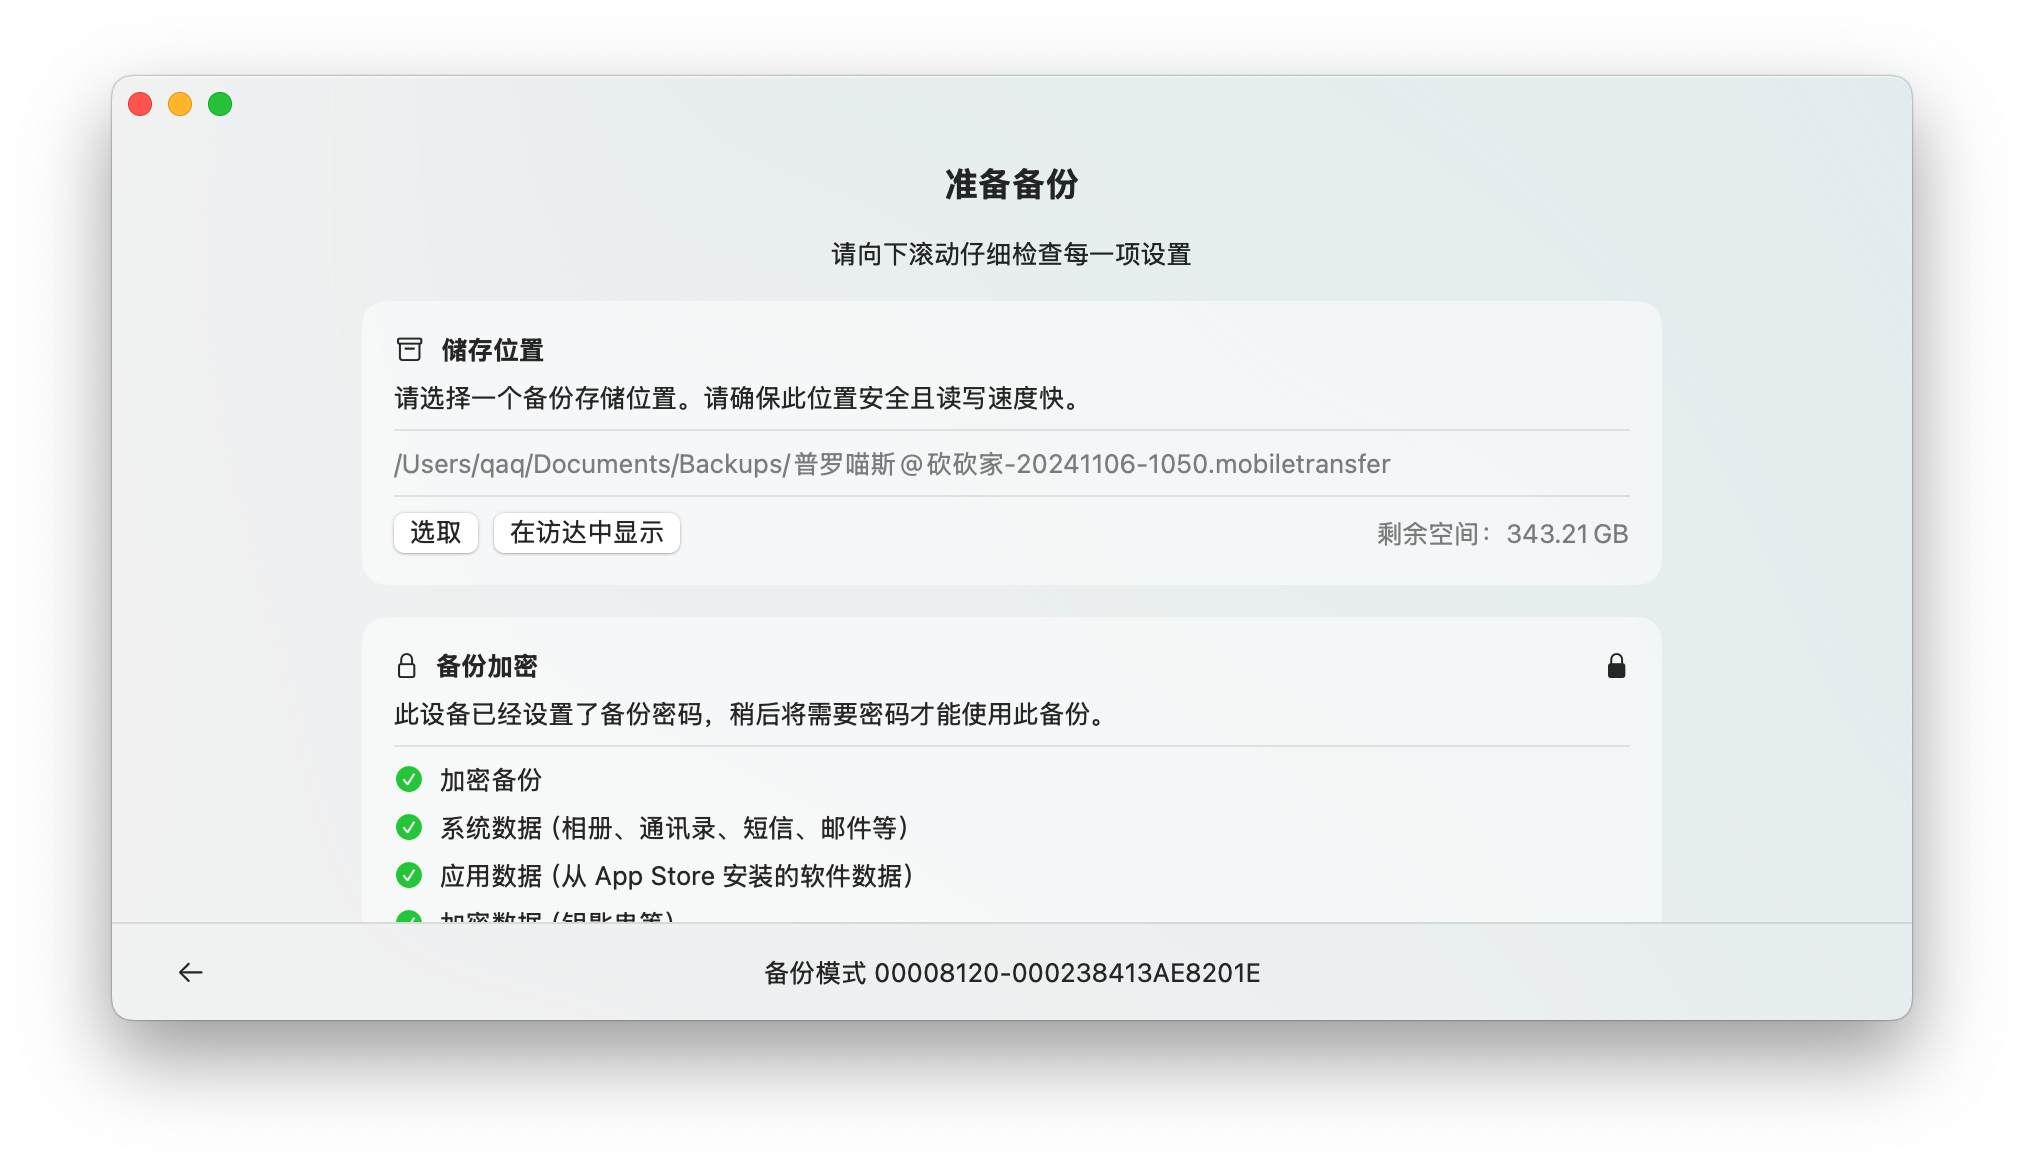Click the green checkmark next to 系统数据
The height and width of the screenshot is (1168, 2024).
tap(409, 826)
